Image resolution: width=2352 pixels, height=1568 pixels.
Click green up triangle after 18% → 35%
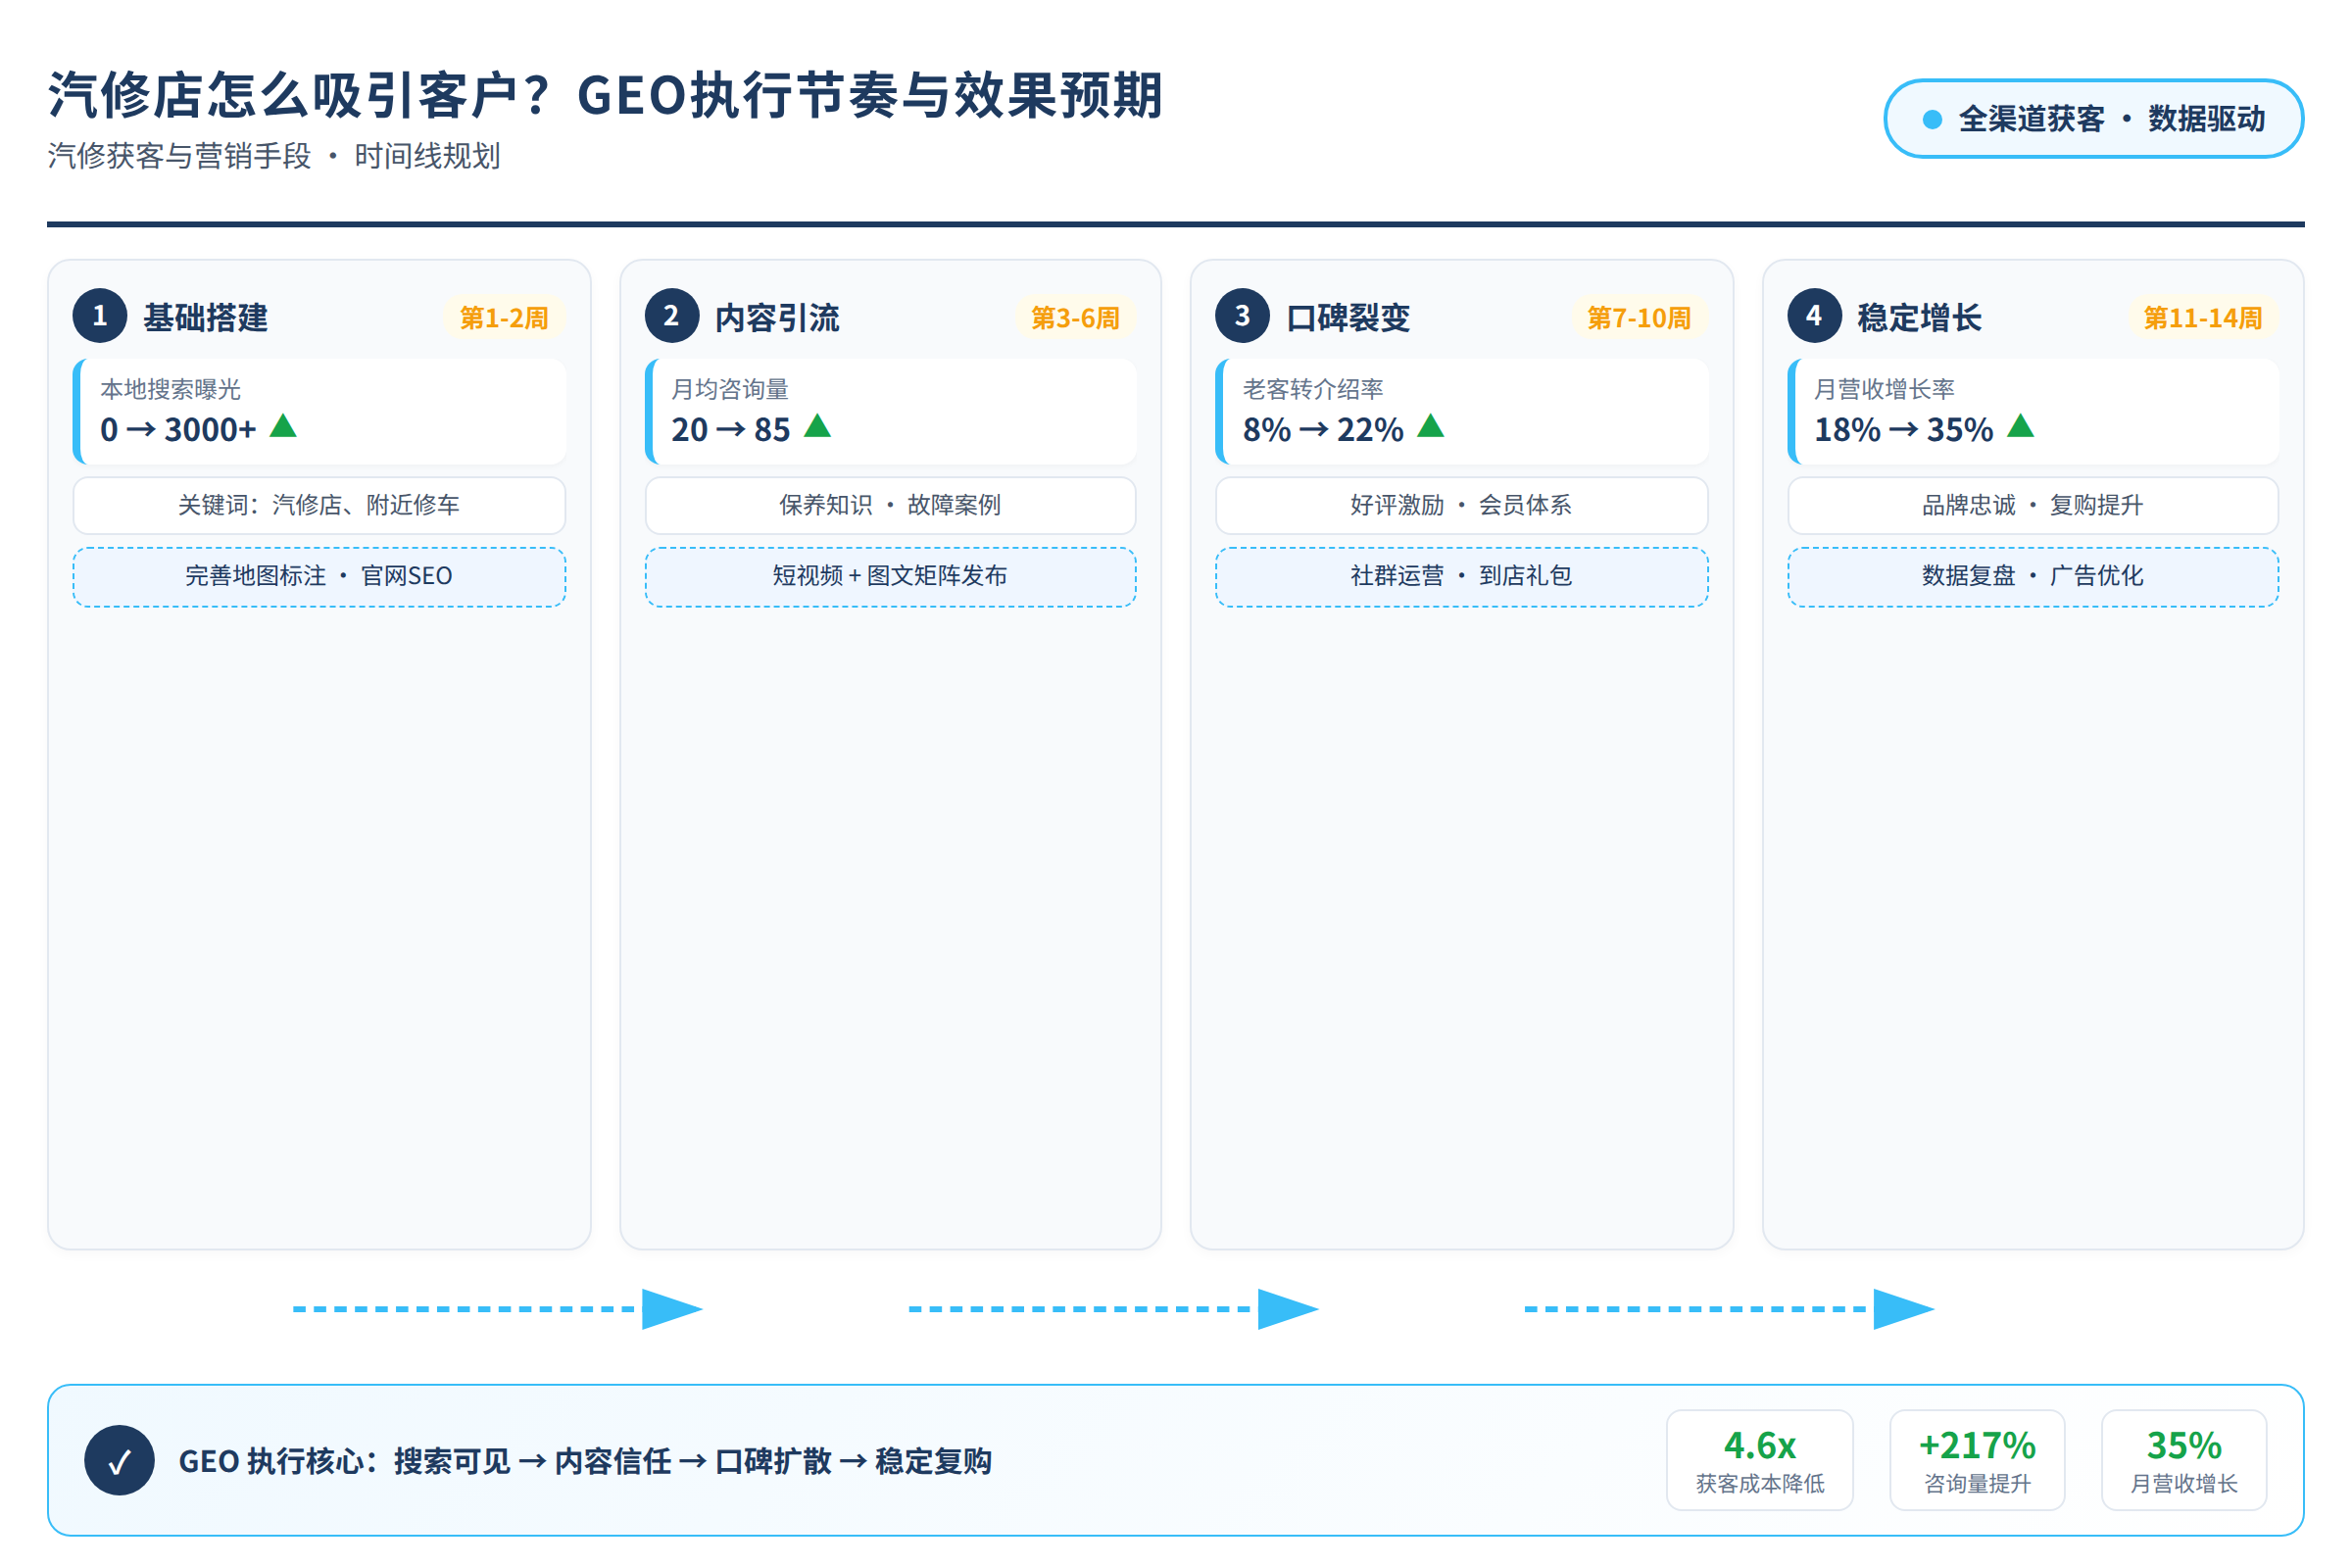click(2021, 426)
